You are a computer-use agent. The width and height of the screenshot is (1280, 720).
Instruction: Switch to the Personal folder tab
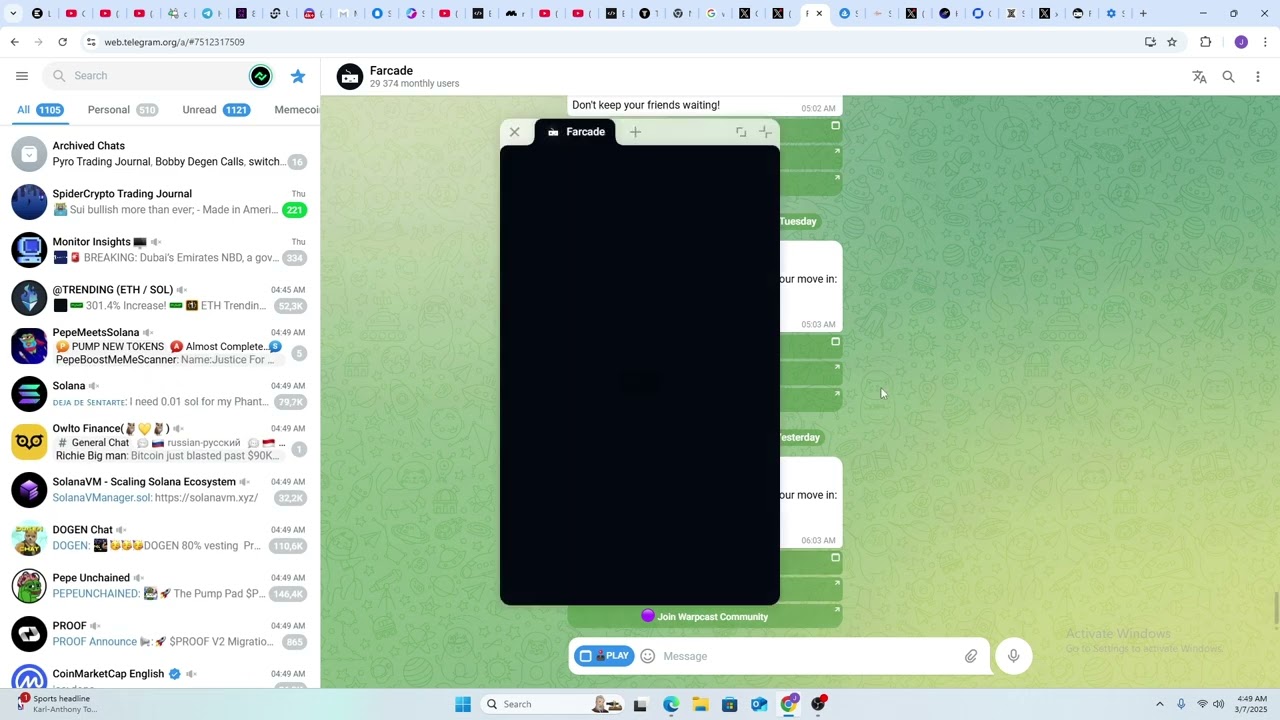122,110
